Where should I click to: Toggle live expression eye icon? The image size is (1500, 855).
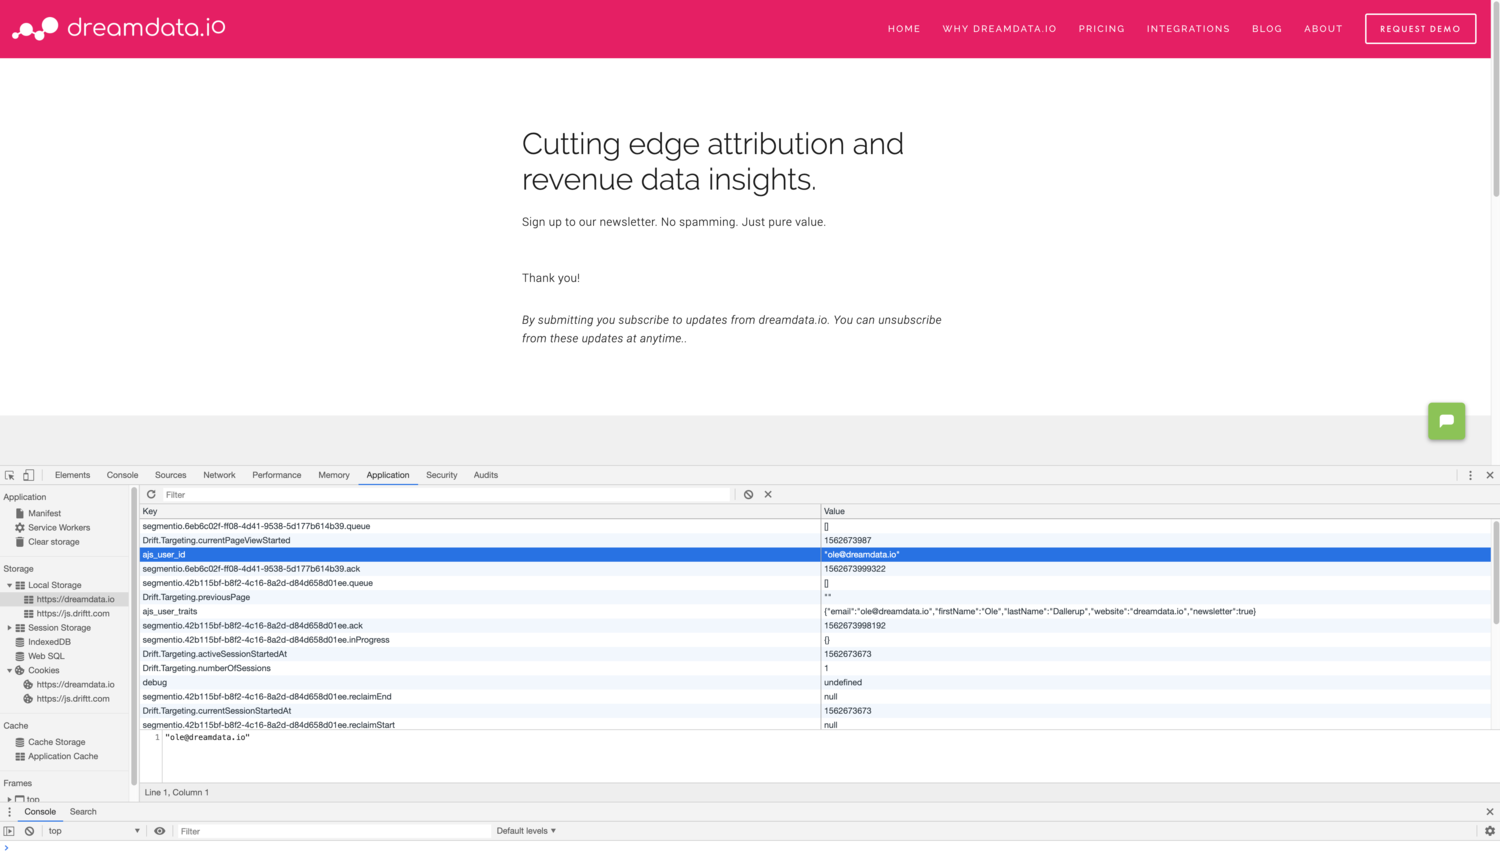coord(159,831)
